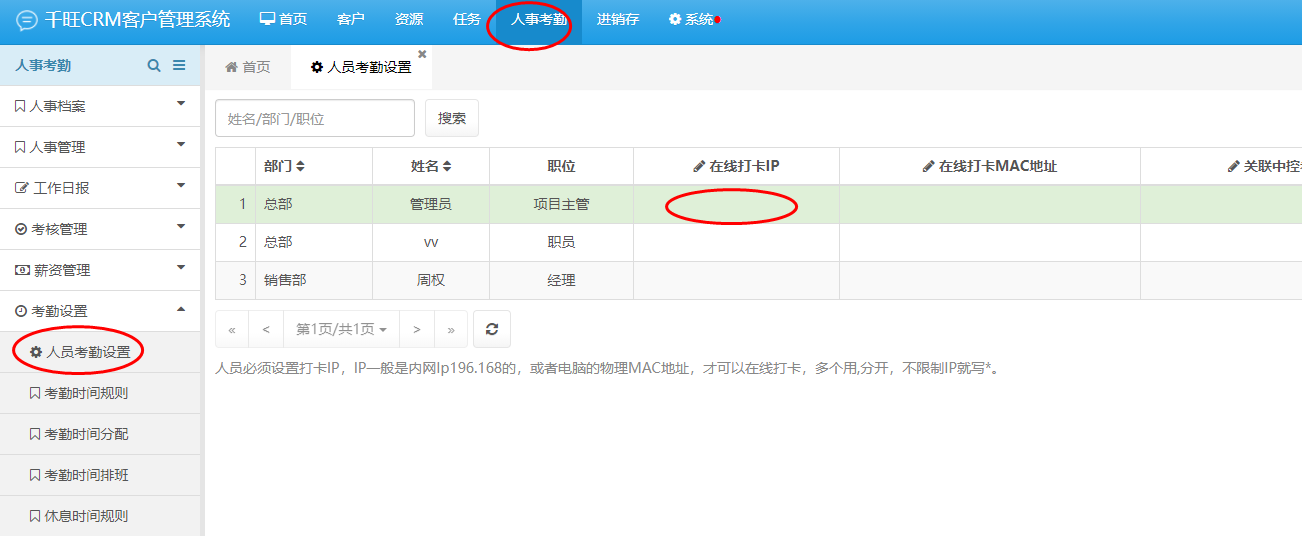Click the monitor icon beside 首页 in navbar
Viewport: 1302px width, 536px height.
(267, 19)
